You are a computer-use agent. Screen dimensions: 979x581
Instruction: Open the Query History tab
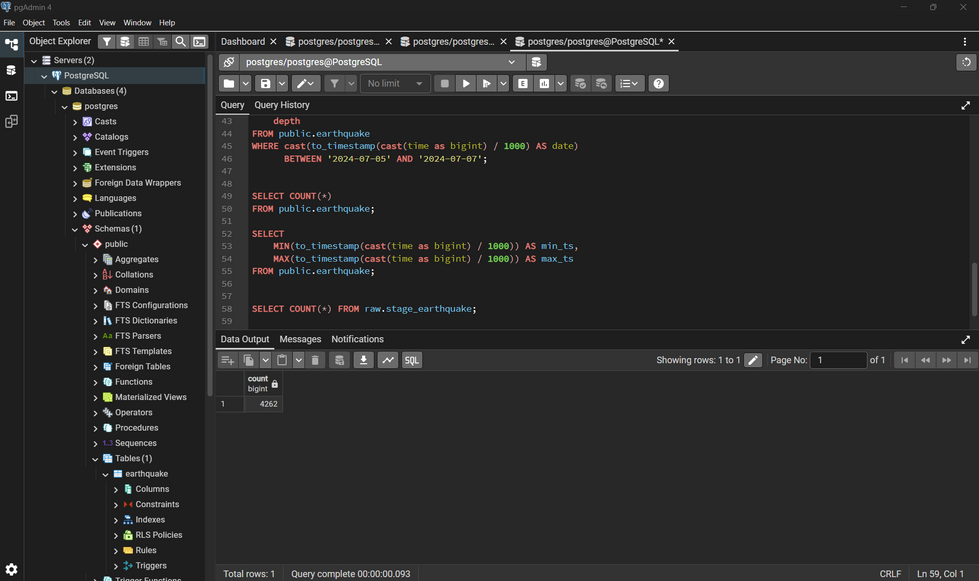point(282,105)
